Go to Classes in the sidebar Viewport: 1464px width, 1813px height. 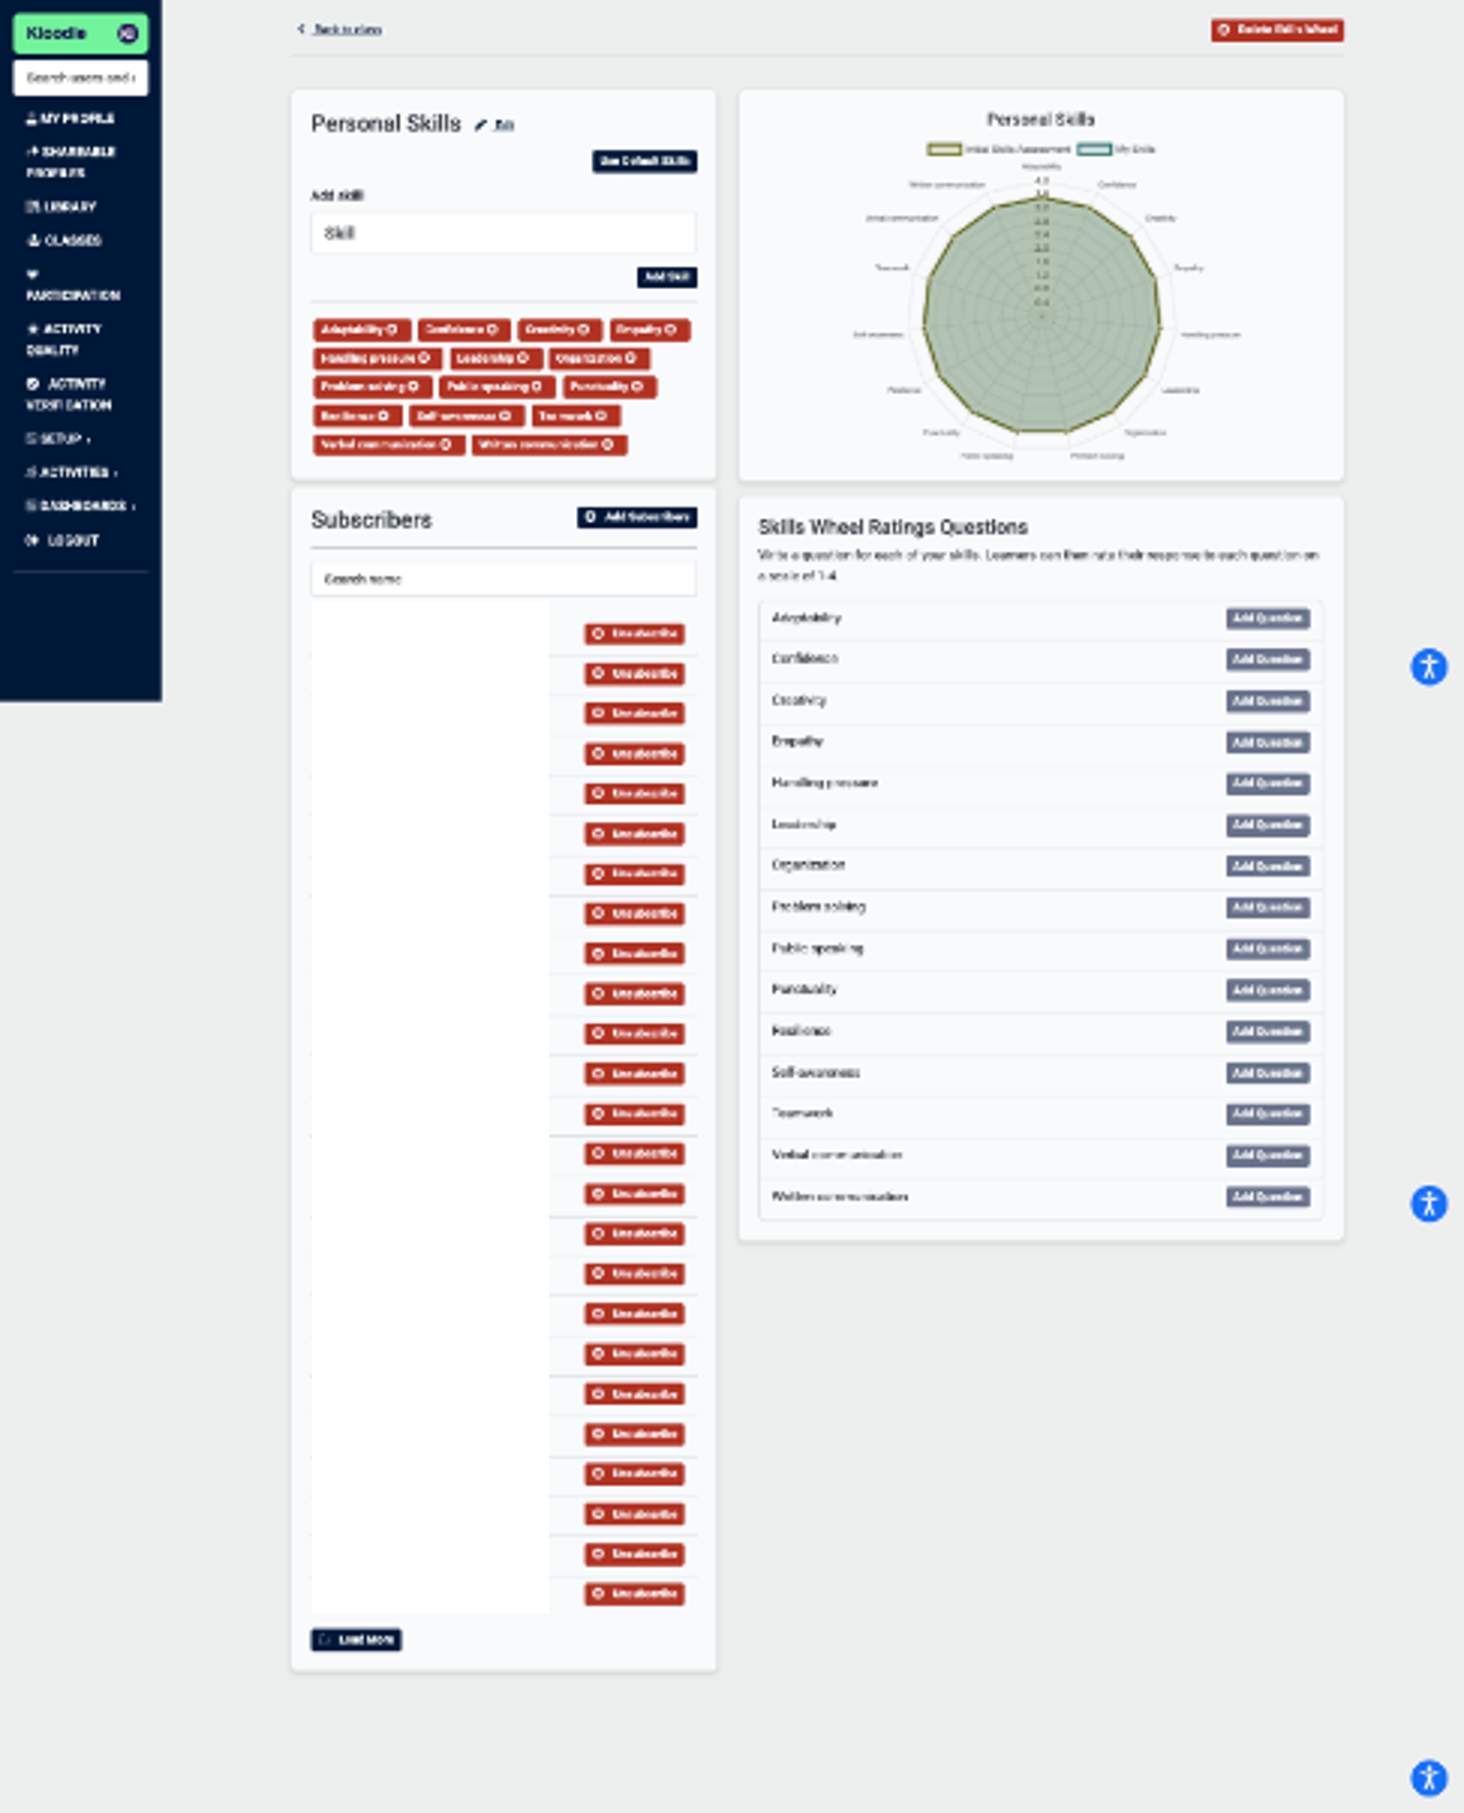click(65, 241)
